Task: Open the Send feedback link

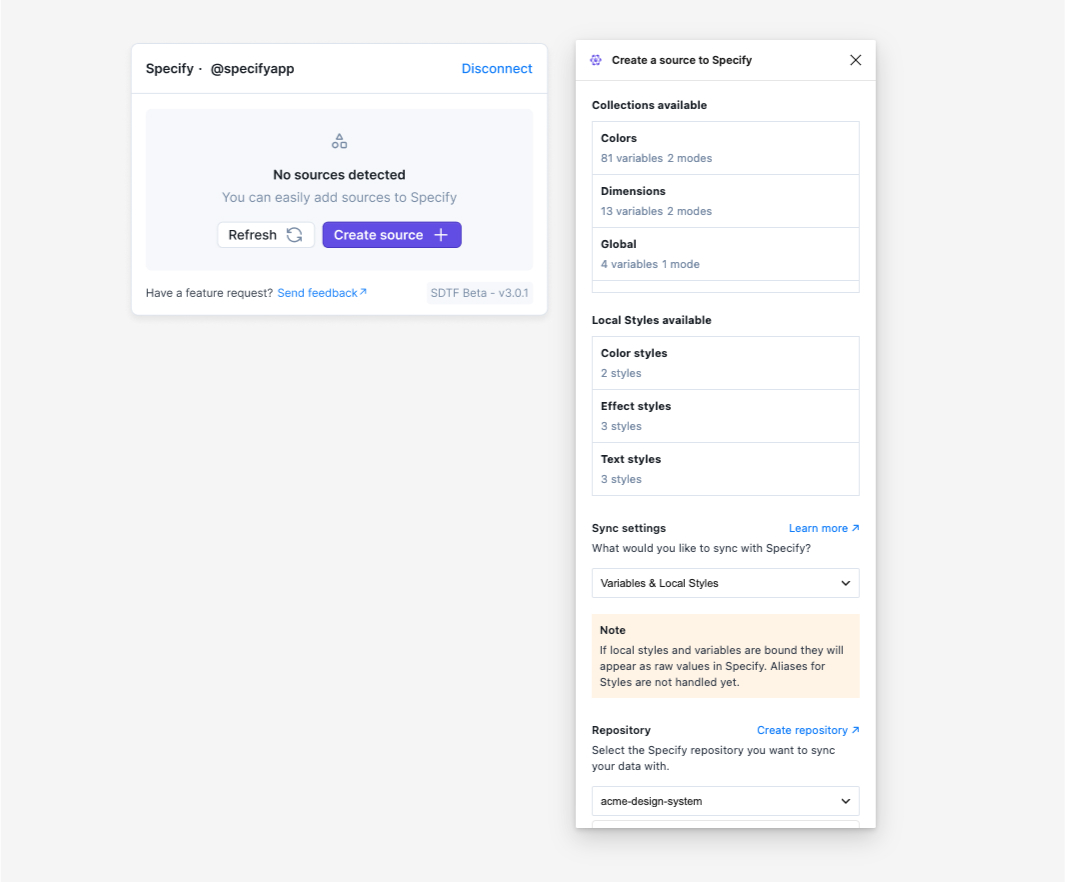Action: click(x=317, y=293)
